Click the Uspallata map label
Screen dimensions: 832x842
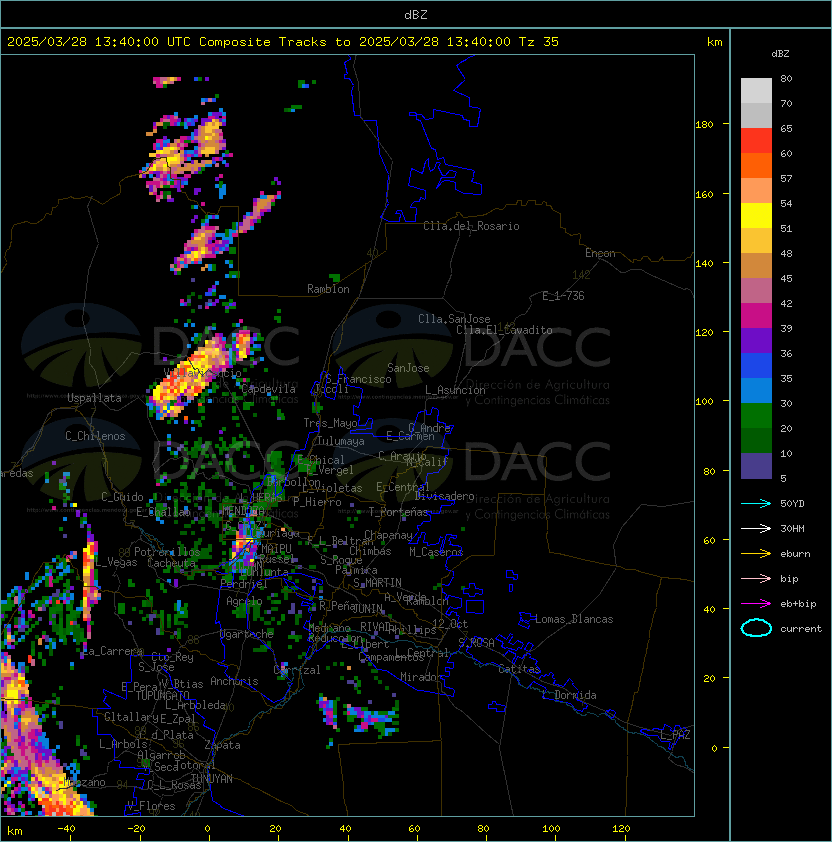pyautogui.click(x=94, y=398)
